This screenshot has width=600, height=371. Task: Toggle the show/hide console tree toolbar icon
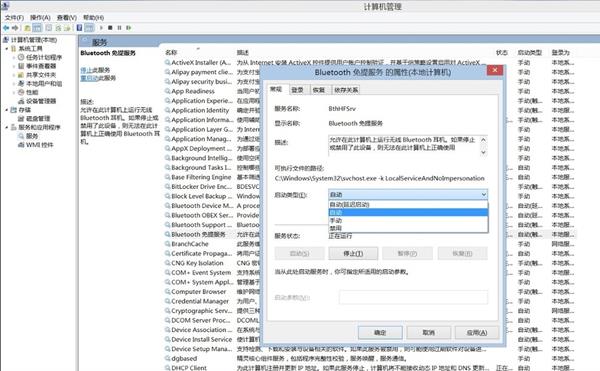pos(37,28)
